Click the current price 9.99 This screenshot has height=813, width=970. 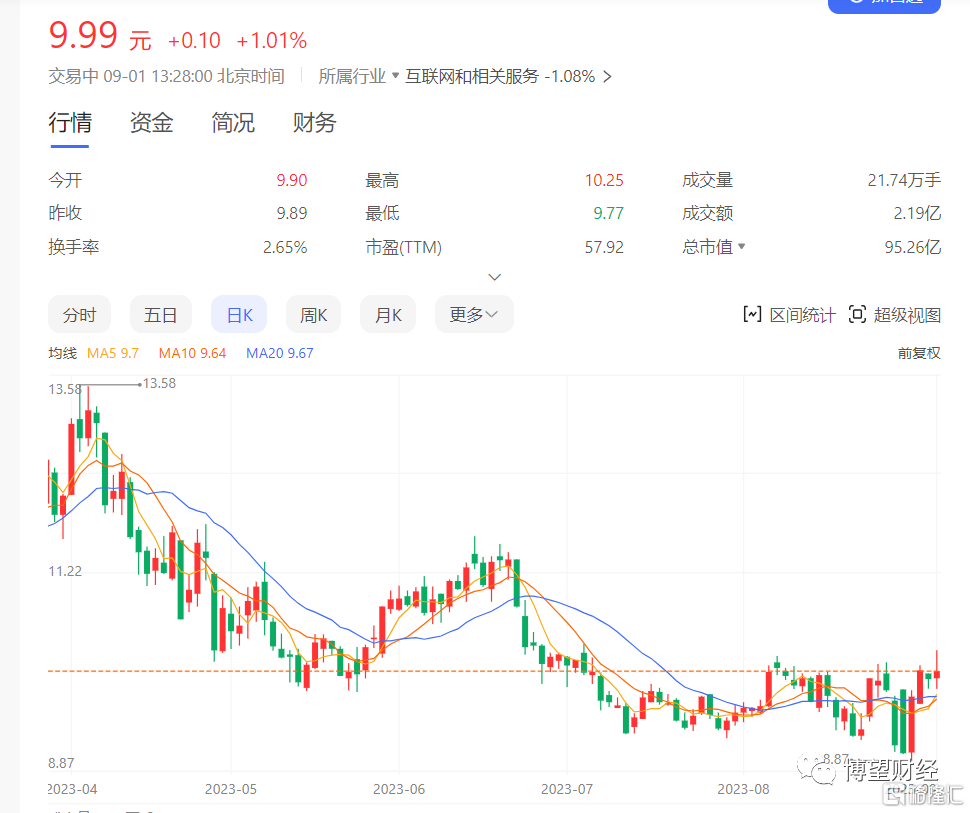83,35
